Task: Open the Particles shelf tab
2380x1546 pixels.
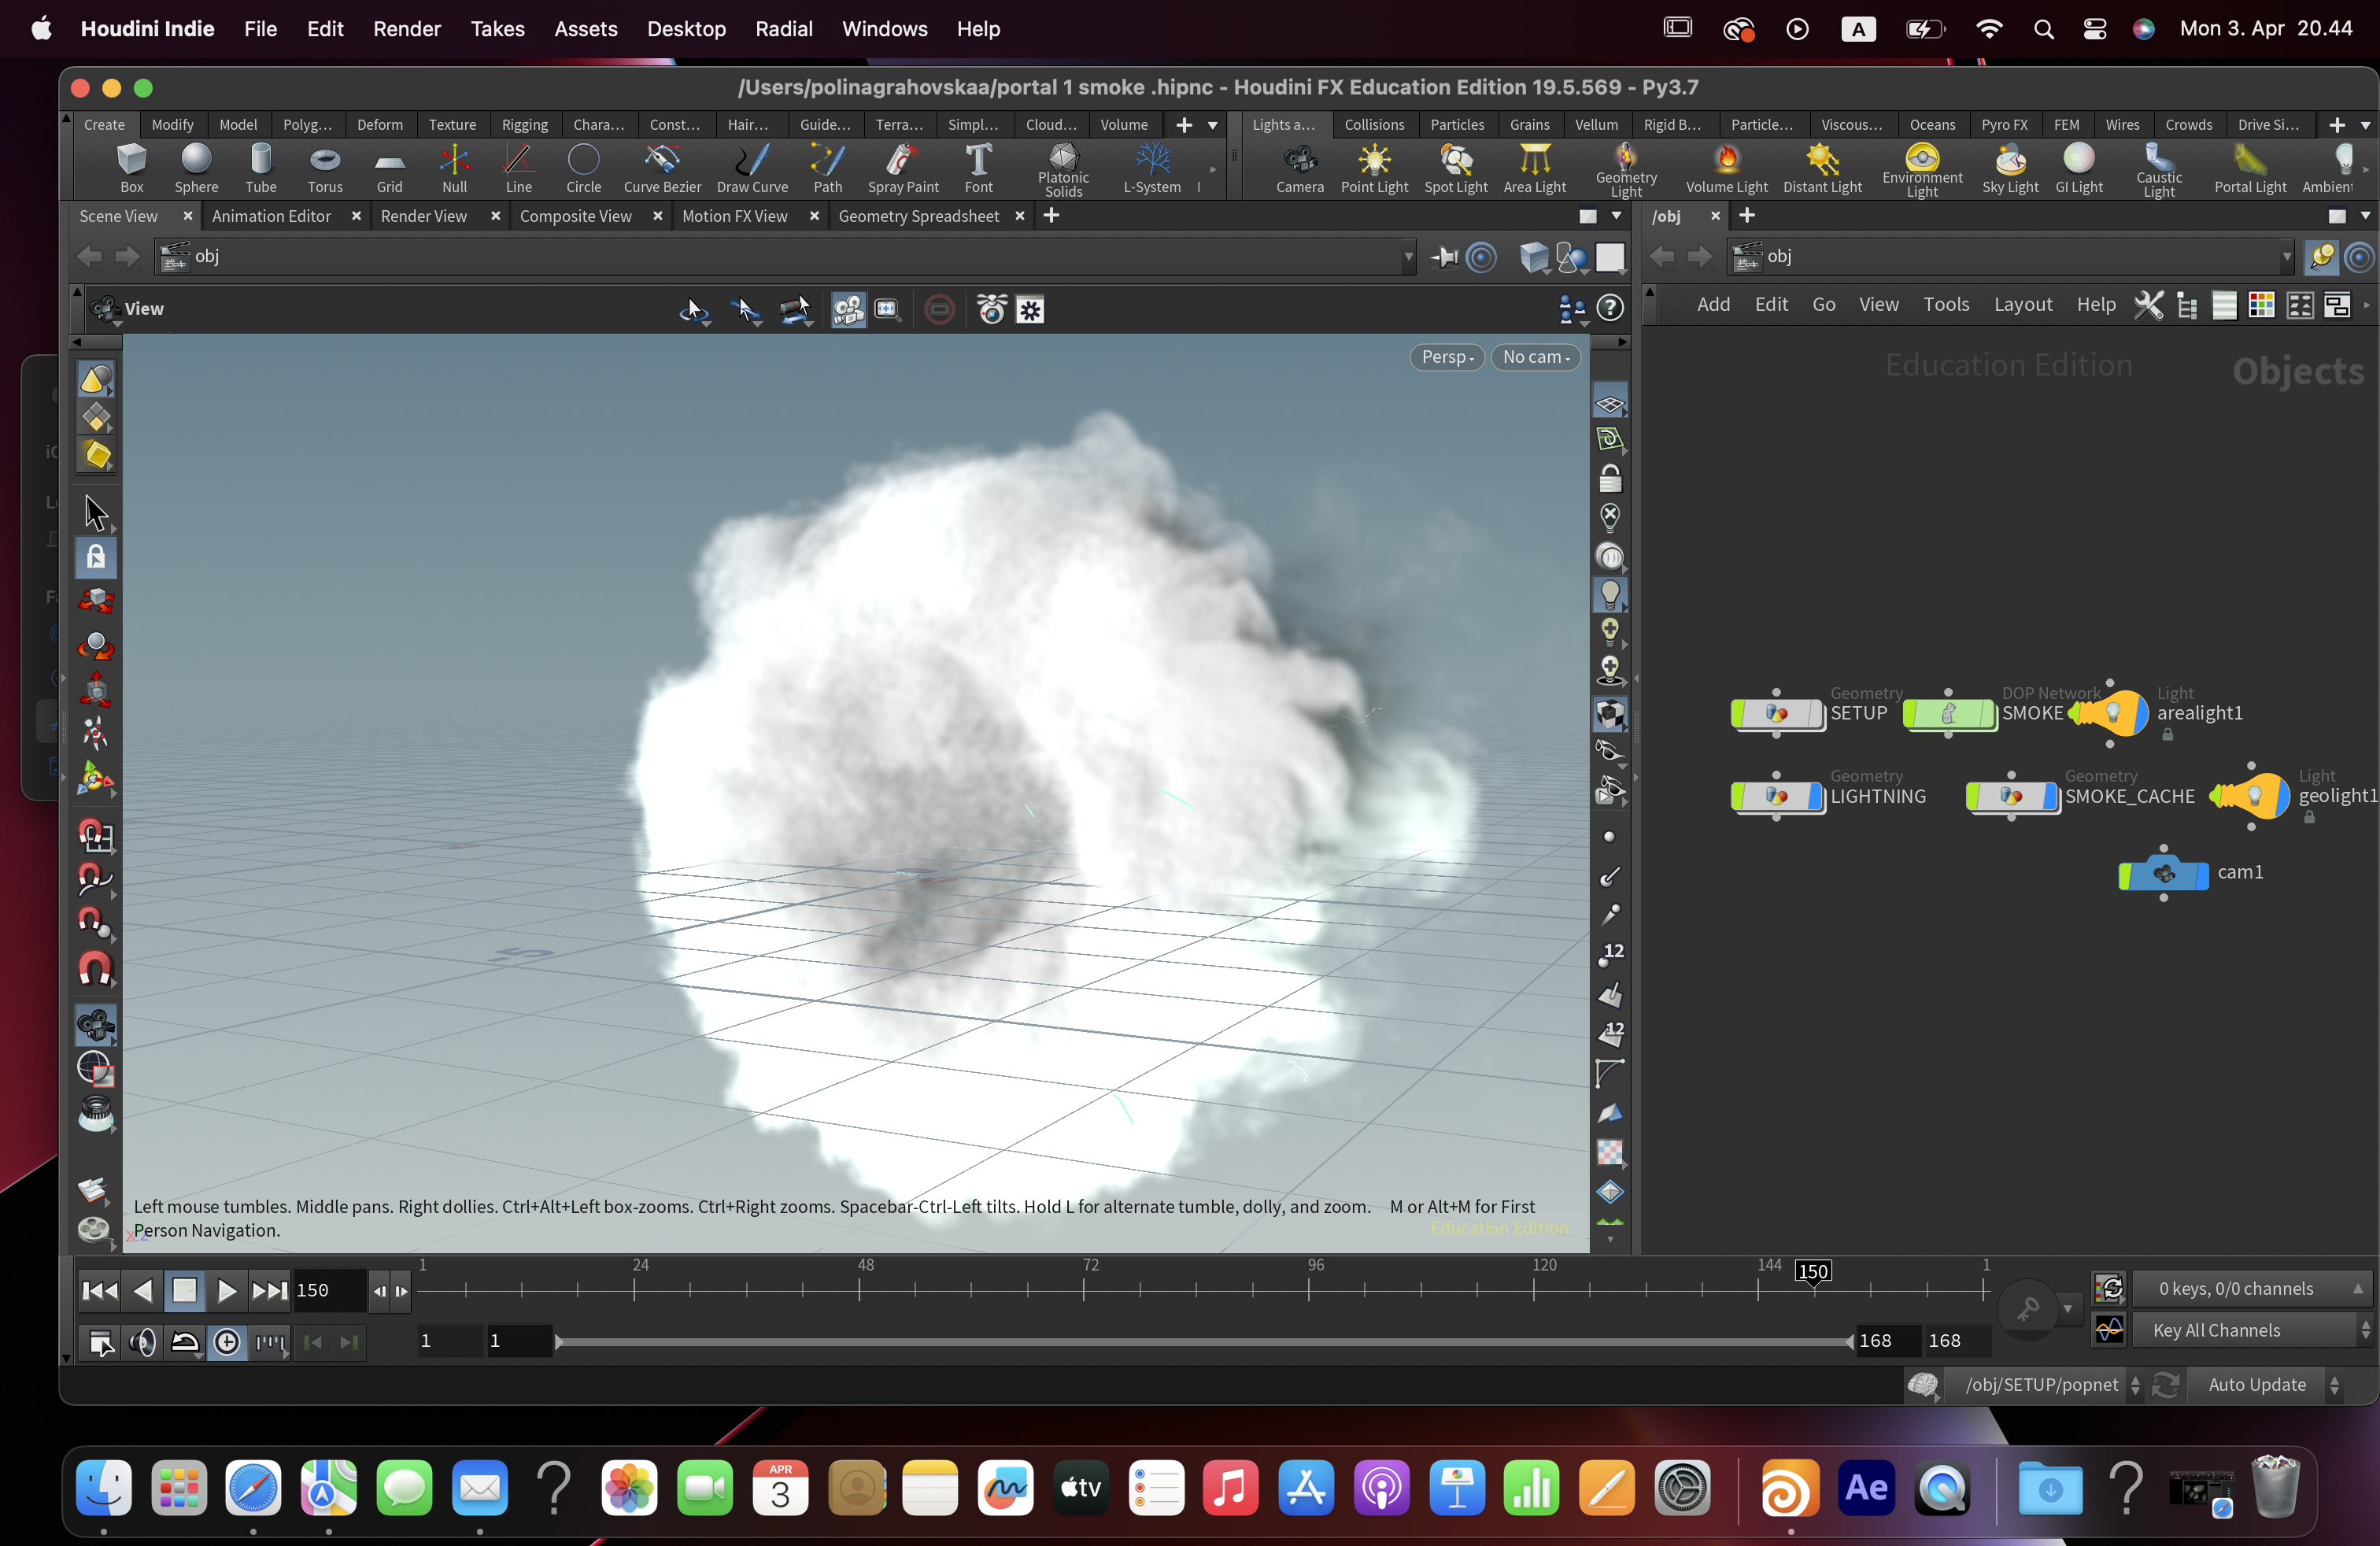Action: (x=1456, y=125)
